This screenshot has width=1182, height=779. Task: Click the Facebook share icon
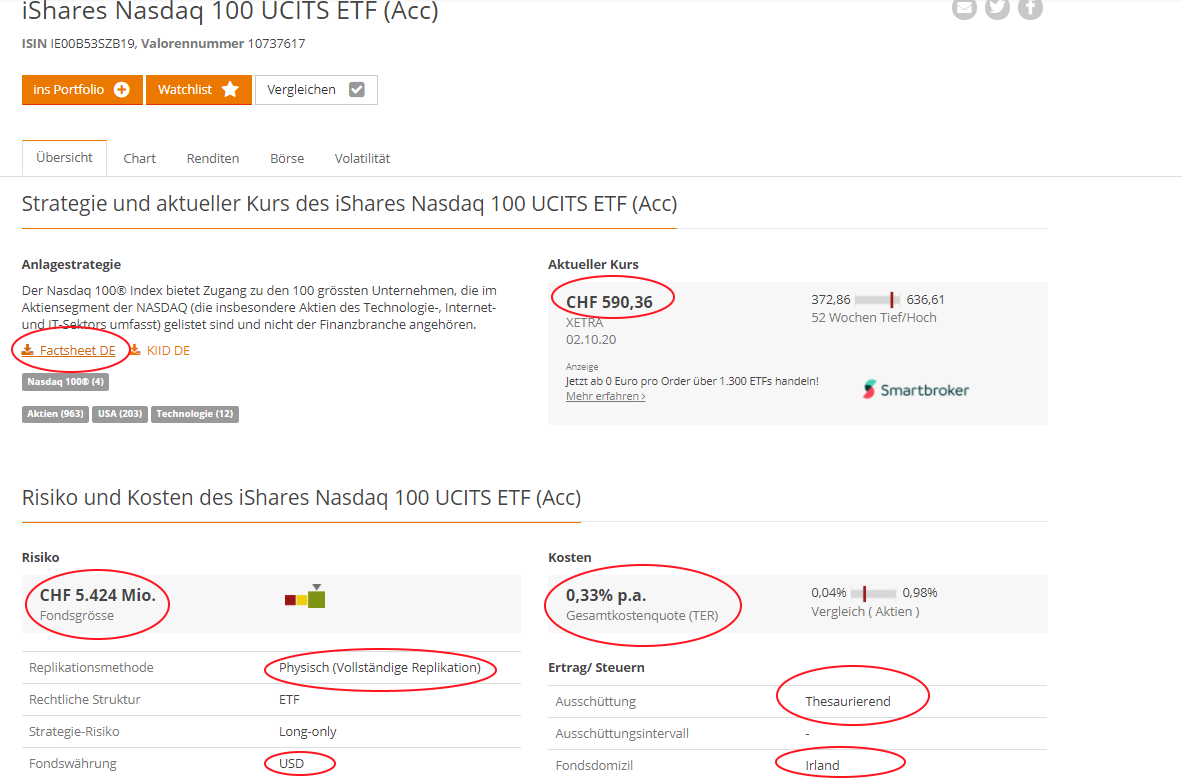point(1030,8)
